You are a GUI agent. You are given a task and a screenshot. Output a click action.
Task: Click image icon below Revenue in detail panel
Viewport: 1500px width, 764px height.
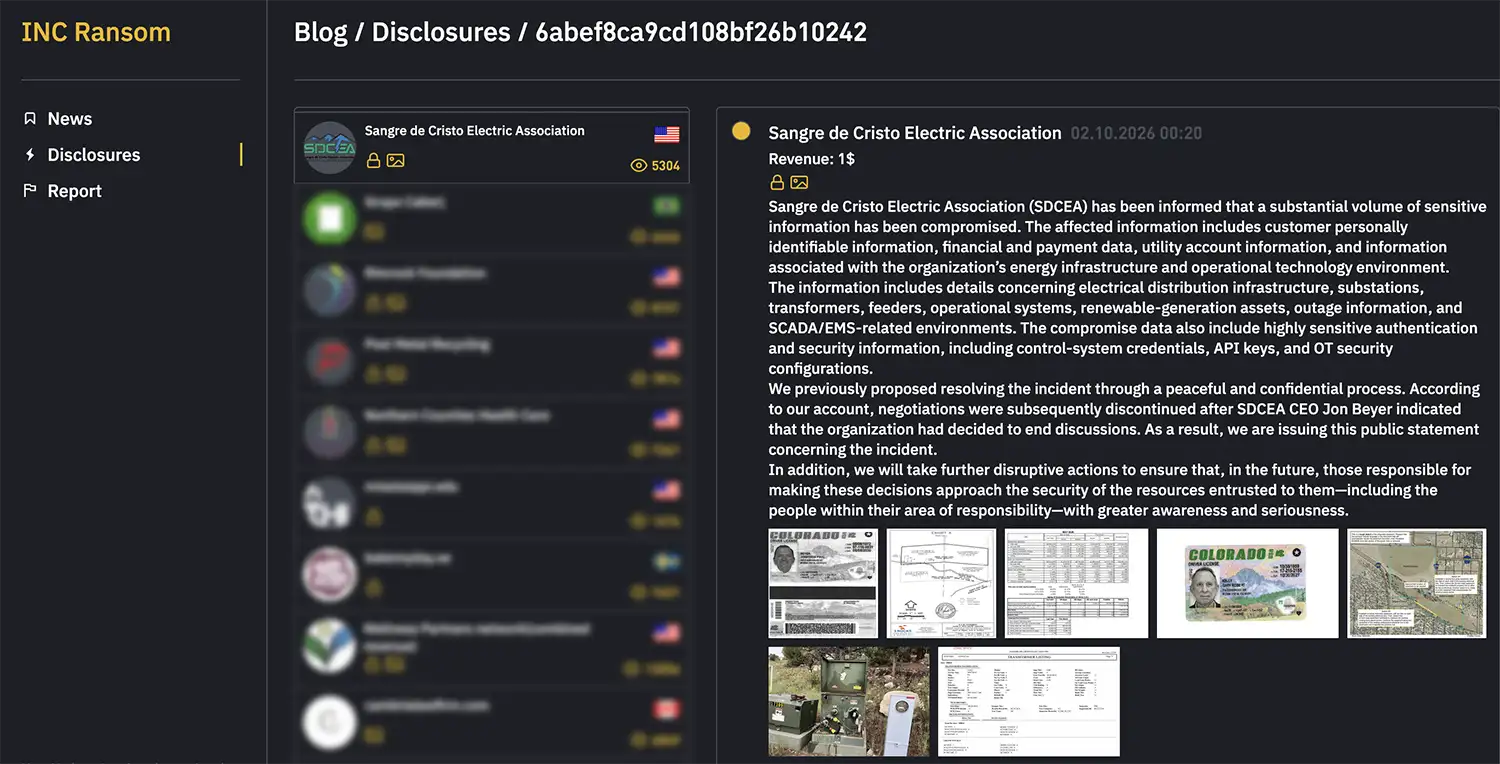tap(799, 183)
